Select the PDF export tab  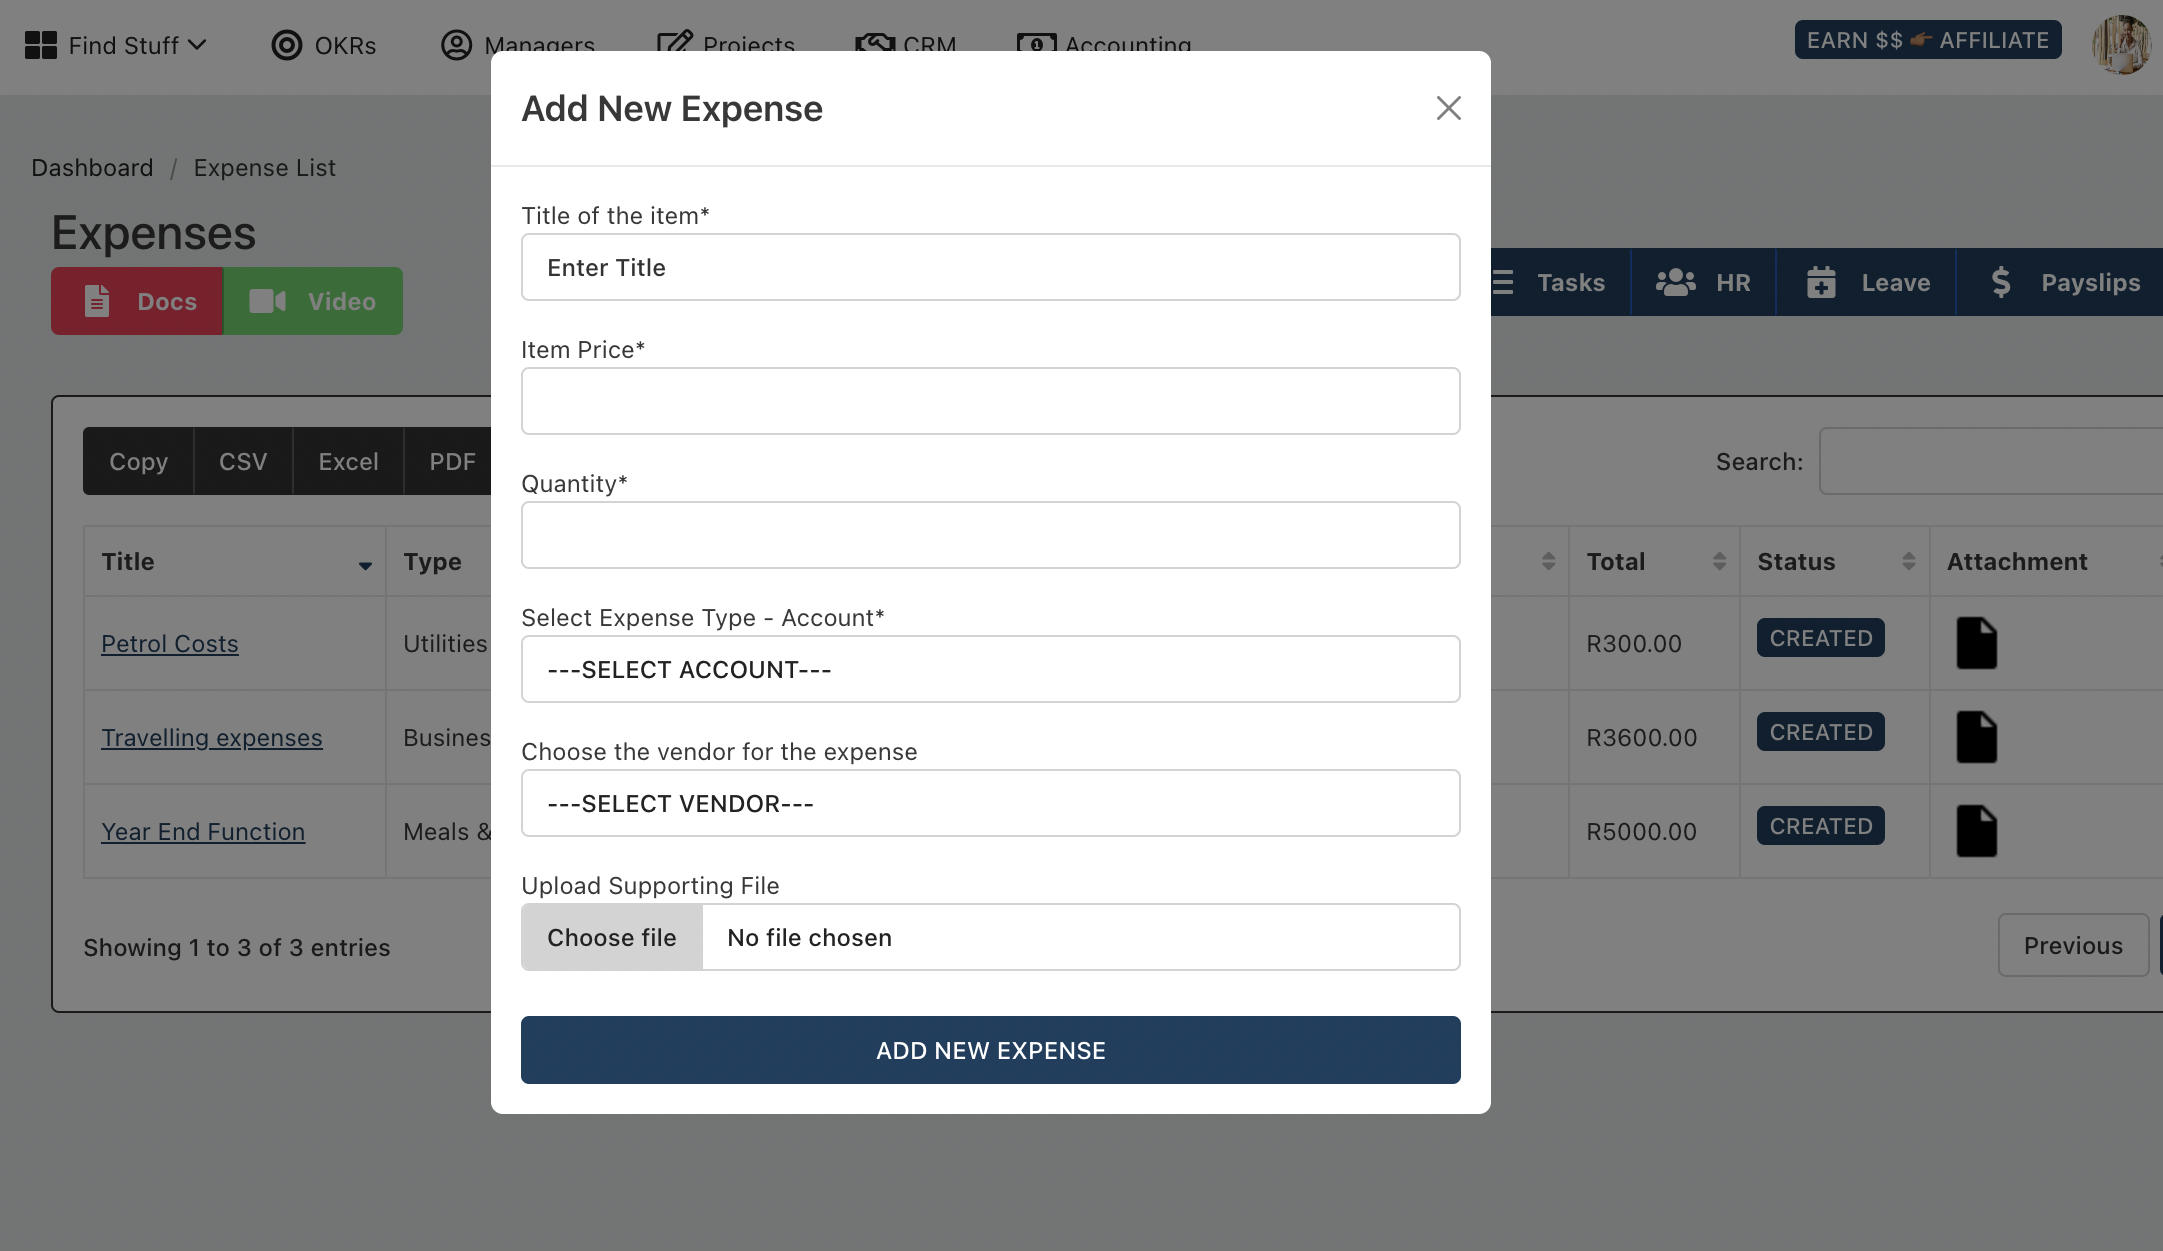pos(451,459)
